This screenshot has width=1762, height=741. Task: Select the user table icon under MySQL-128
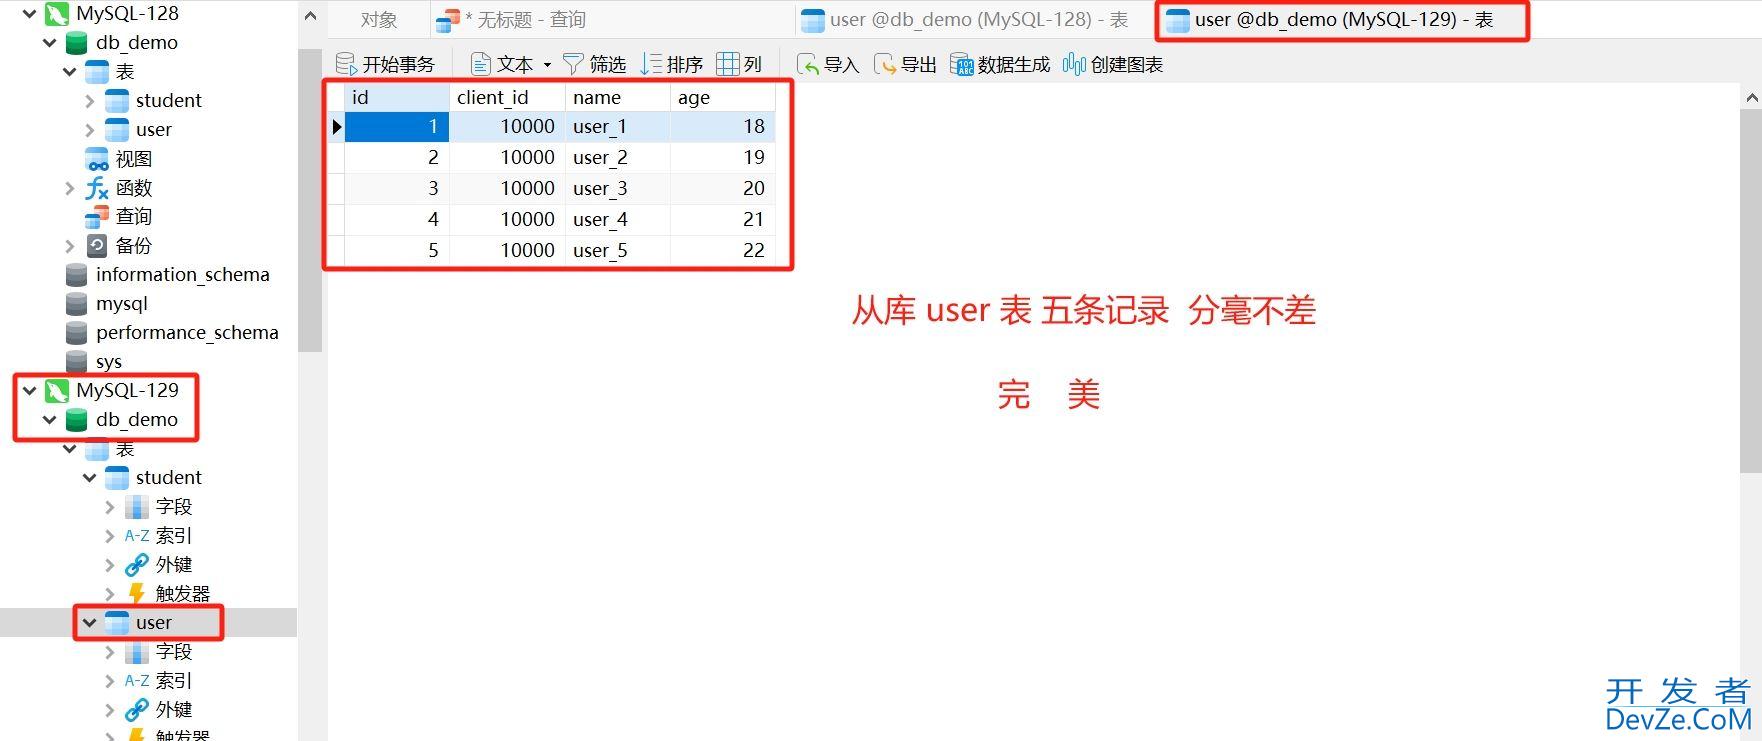click(x=117, y=130)
